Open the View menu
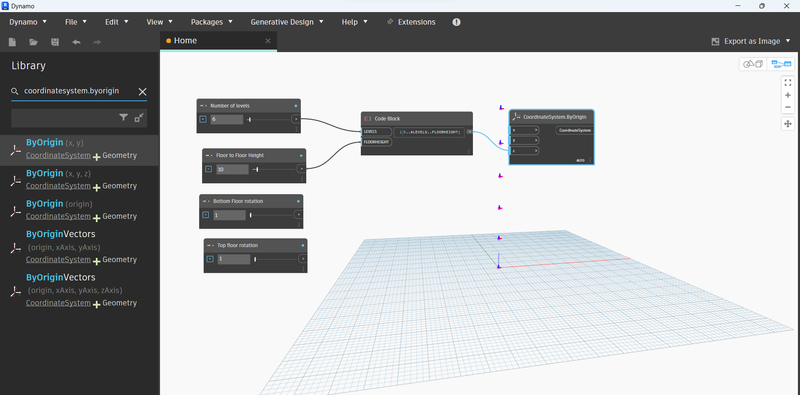 [159, 22]
